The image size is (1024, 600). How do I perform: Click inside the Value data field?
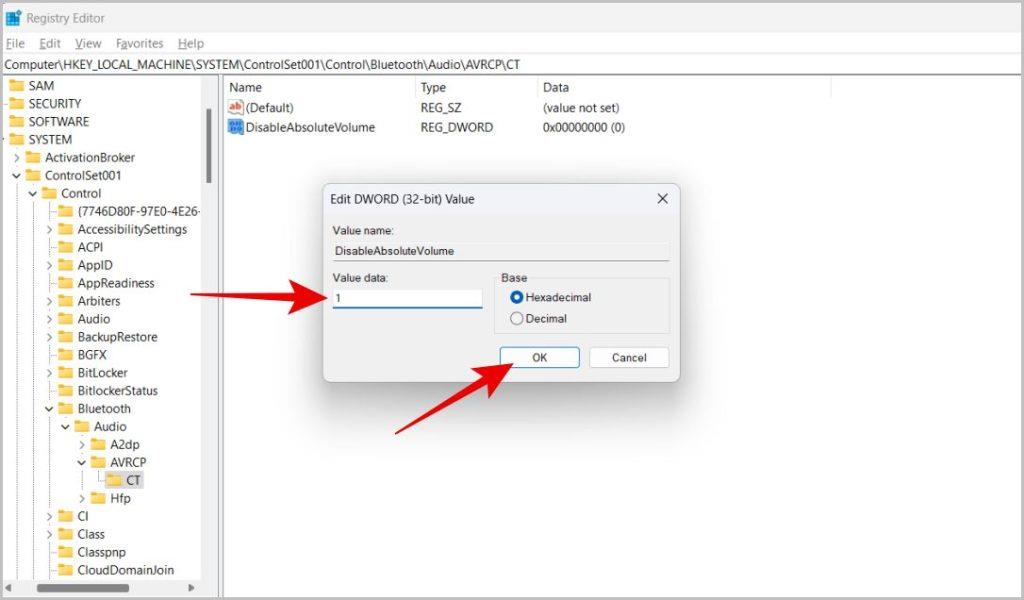(407, 298)
